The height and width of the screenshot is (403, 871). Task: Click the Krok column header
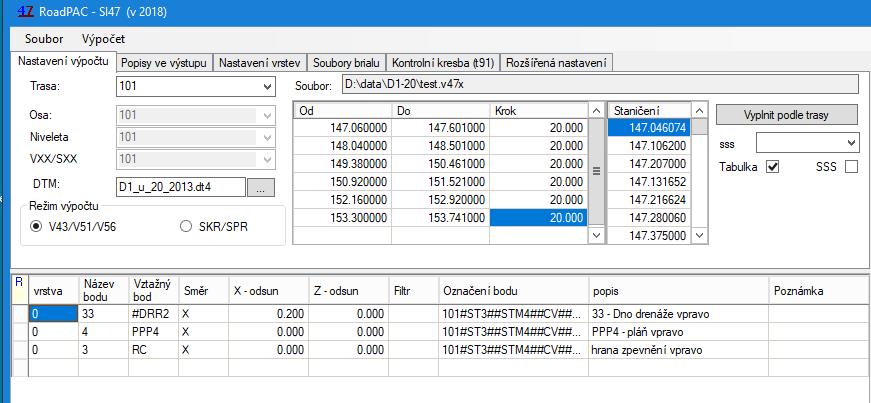coord(538,111)
